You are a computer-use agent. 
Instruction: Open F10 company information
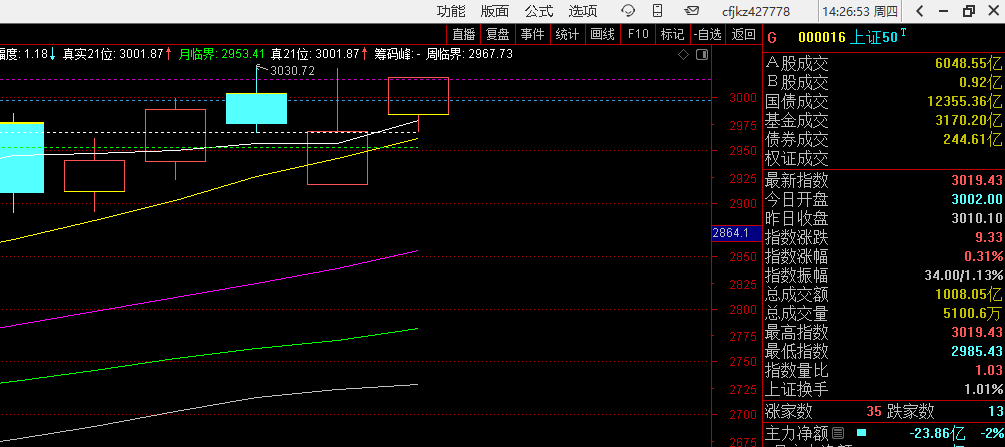coord(638,35)
